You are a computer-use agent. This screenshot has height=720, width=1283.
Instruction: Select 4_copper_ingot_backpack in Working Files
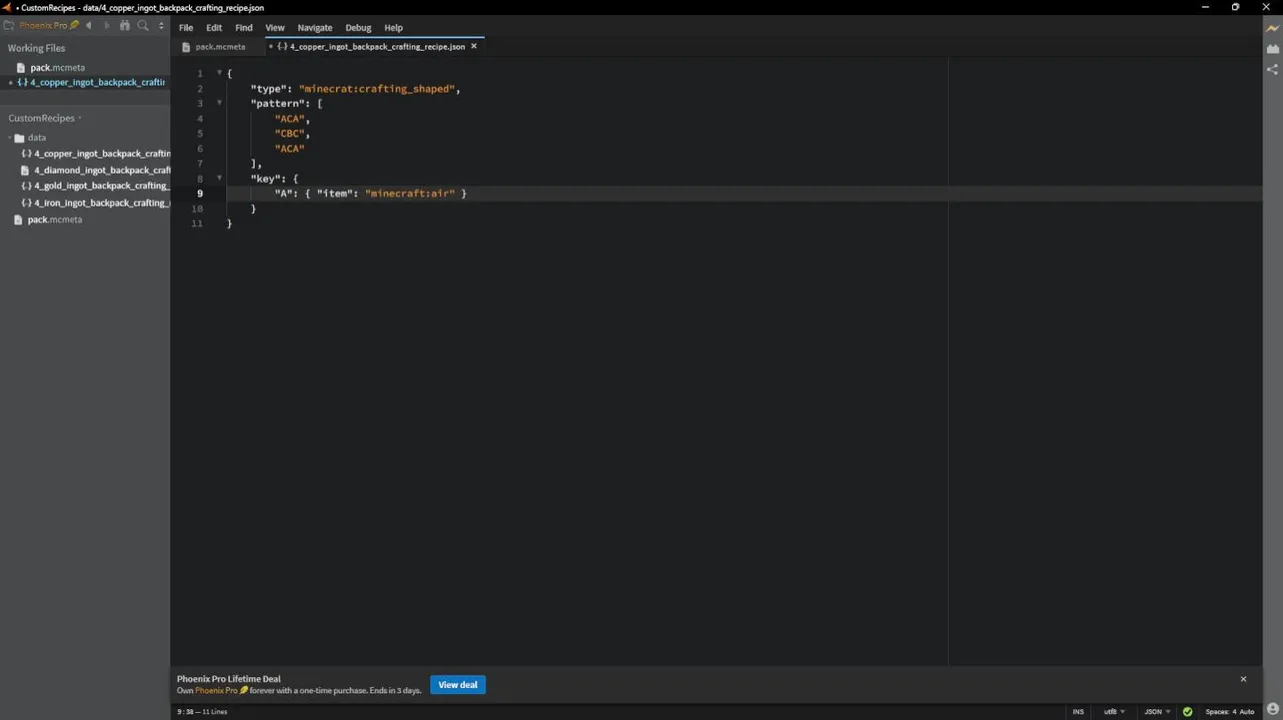pyautogui.click(x=97, y=83)
